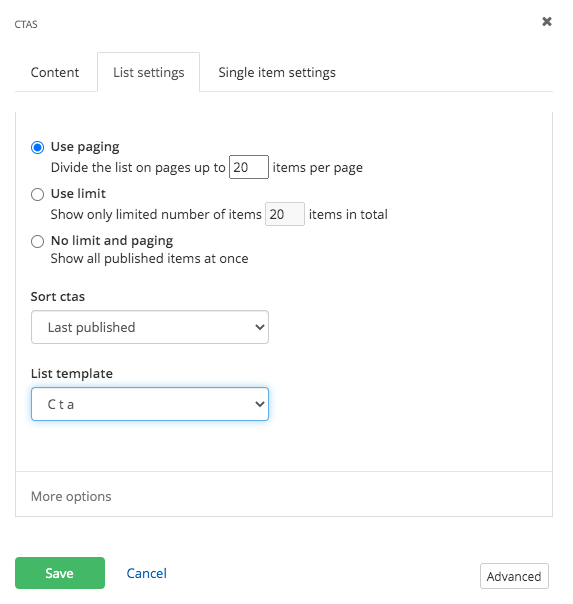
Task: Save the widget settings
Action: (x=60, y=573)
